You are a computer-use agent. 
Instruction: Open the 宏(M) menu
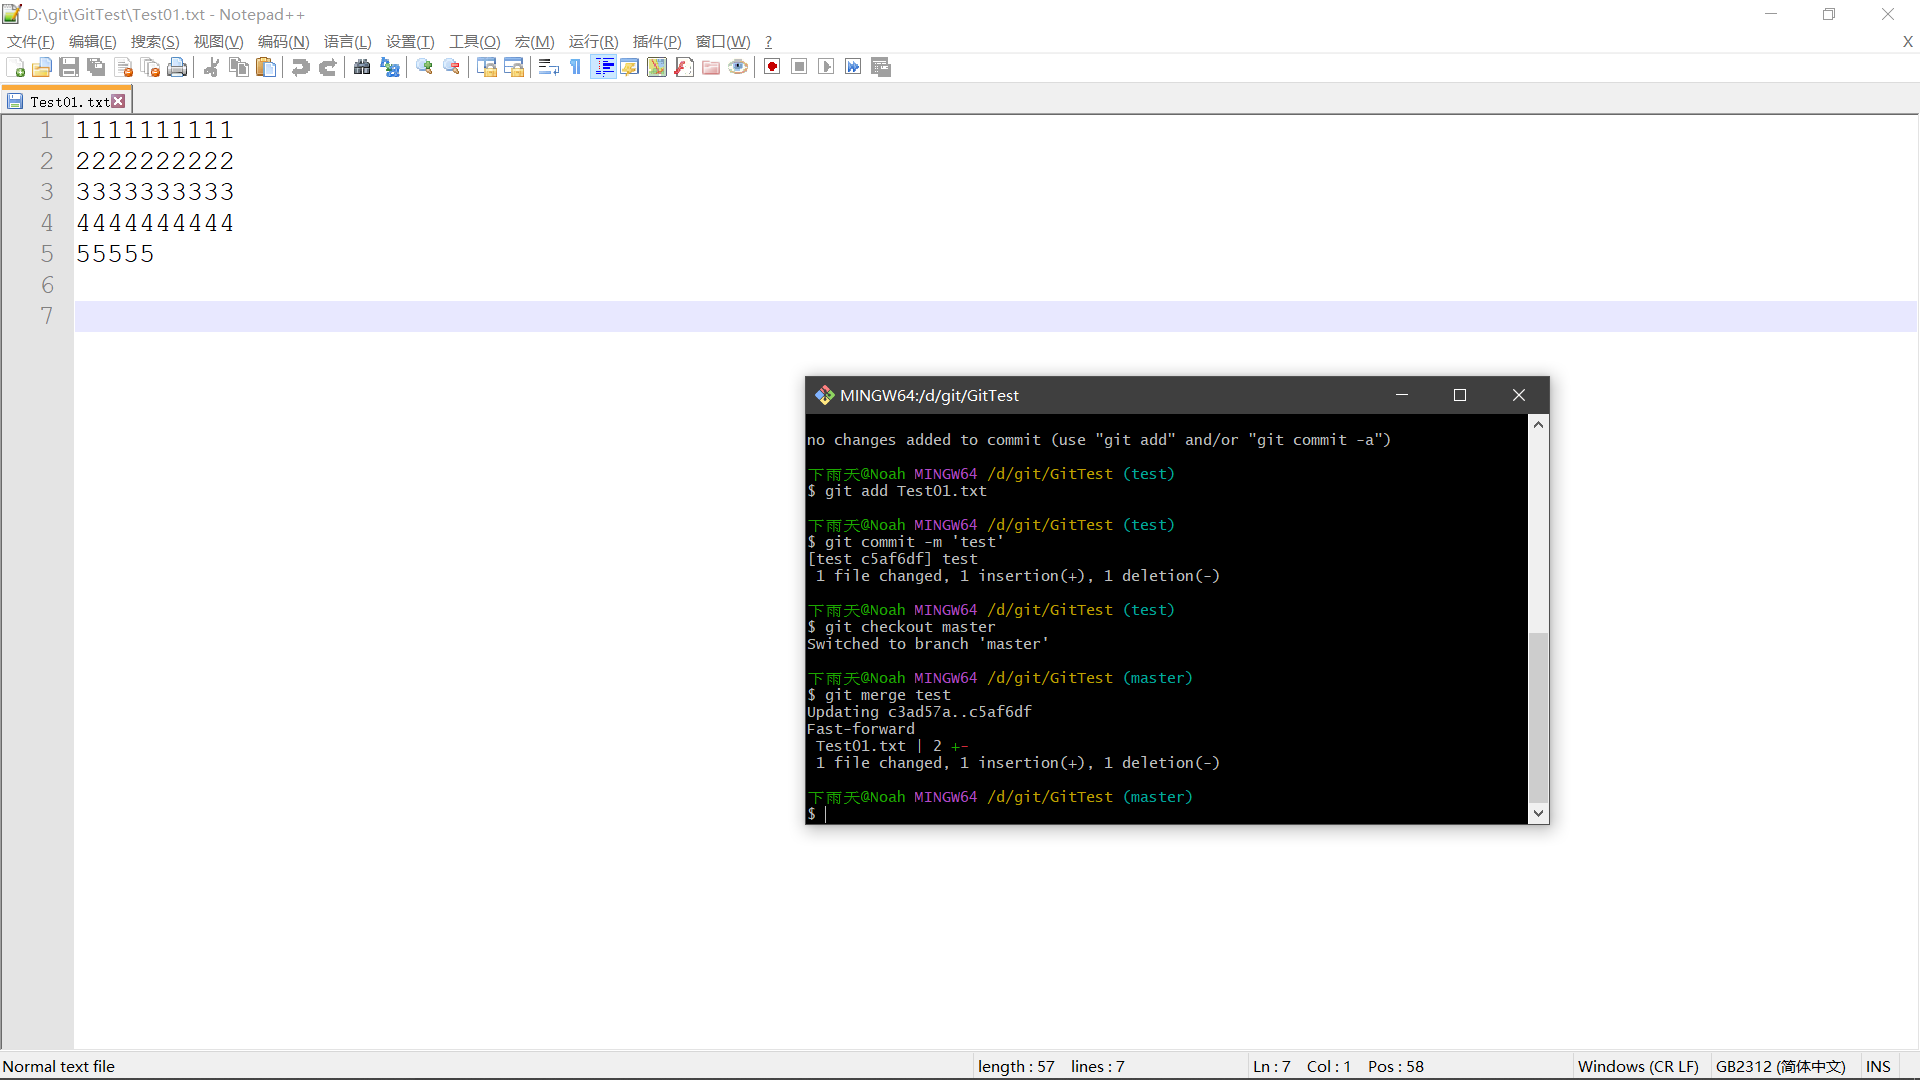pos(534,41)
